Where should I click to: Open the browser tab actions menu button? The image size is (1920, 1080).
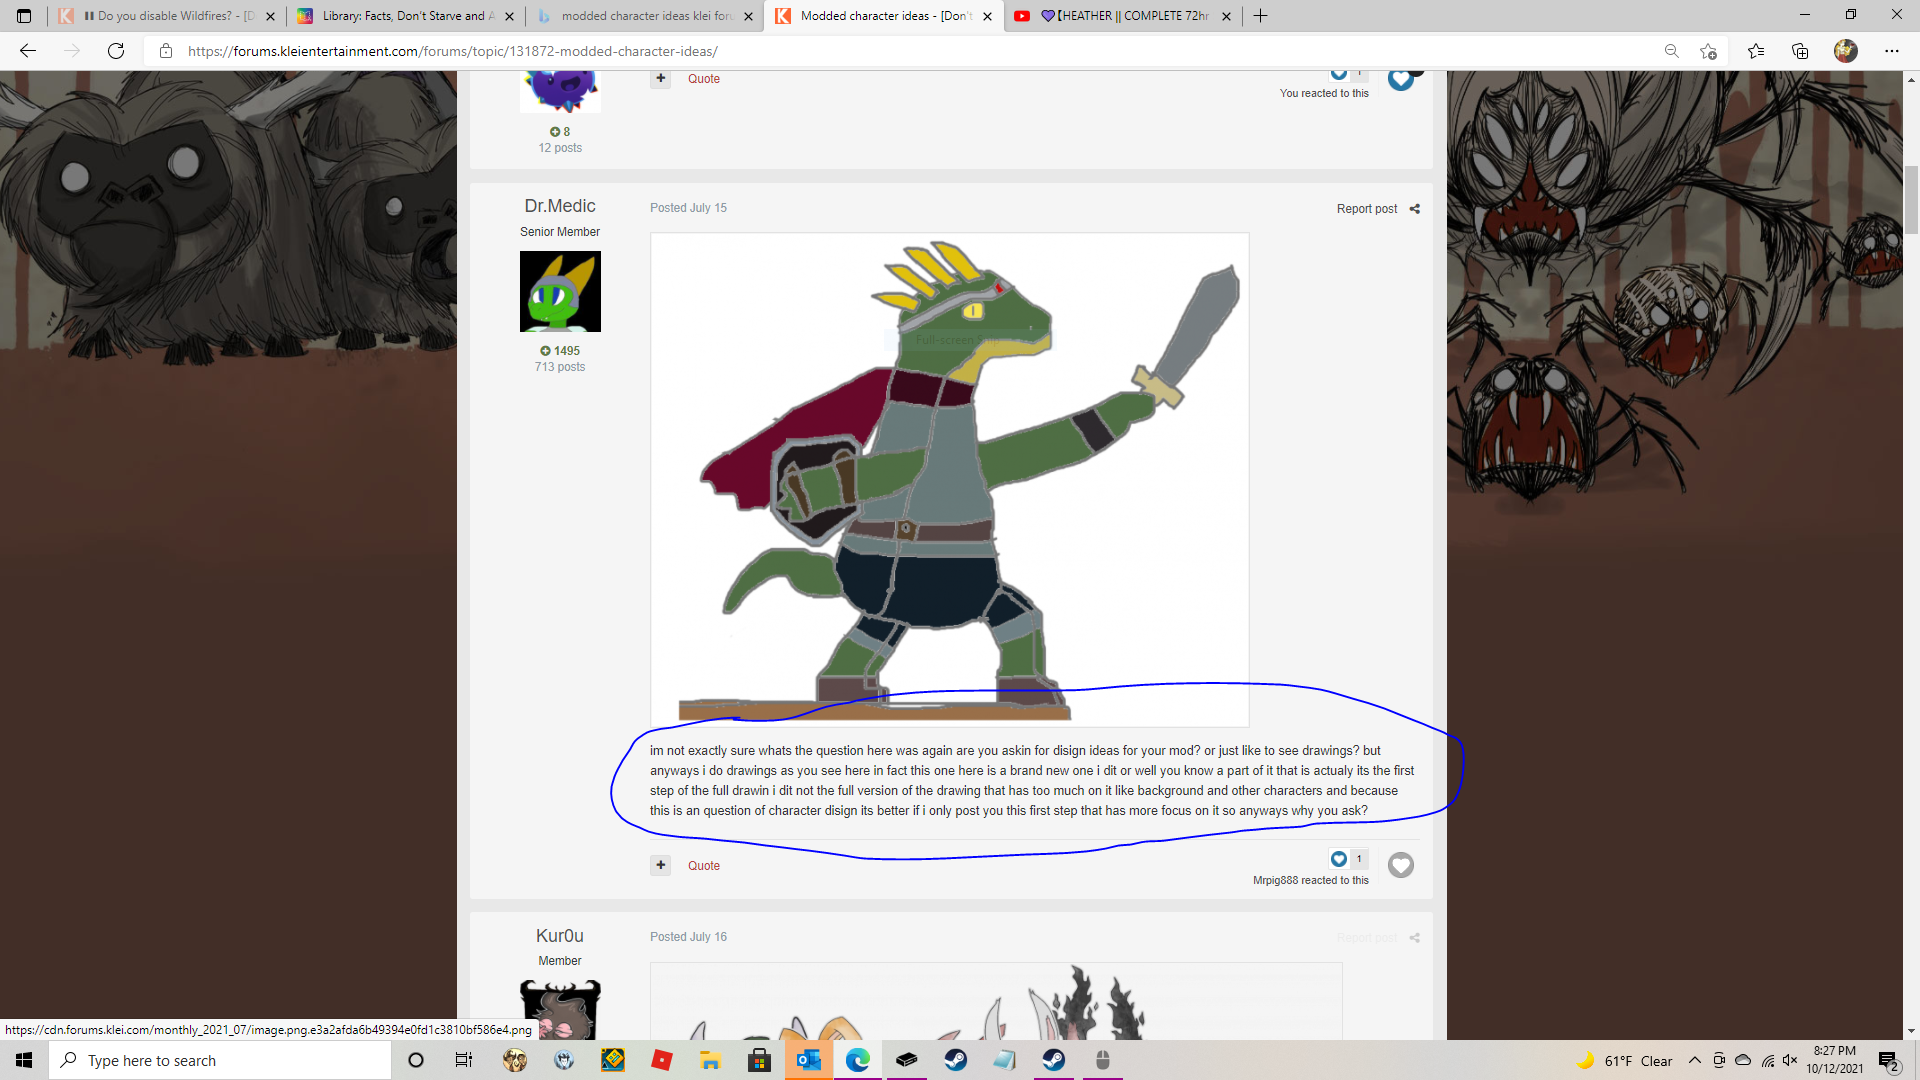[x=24, y=16]
